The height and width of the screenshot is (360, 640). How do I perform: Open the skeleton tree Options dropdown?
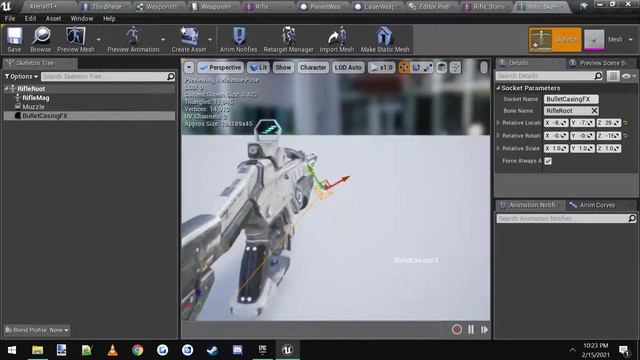(x=21, y=76)
